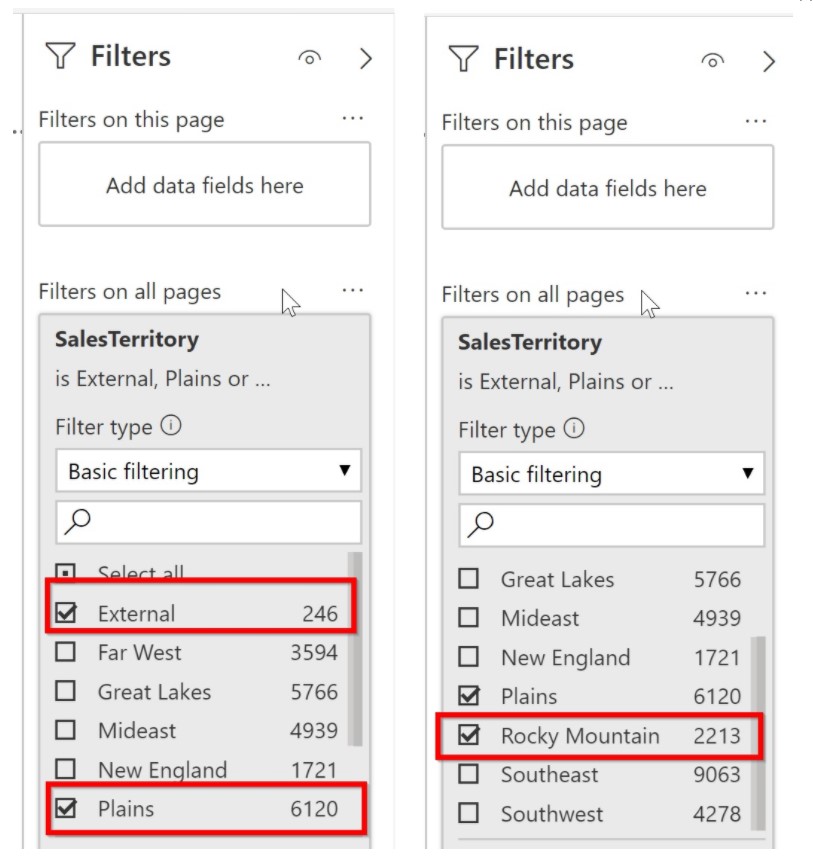This screenshot has height=863, width=813.
Task: Click the list scrollbar in left filter card
Action: [x=355, y=649]
